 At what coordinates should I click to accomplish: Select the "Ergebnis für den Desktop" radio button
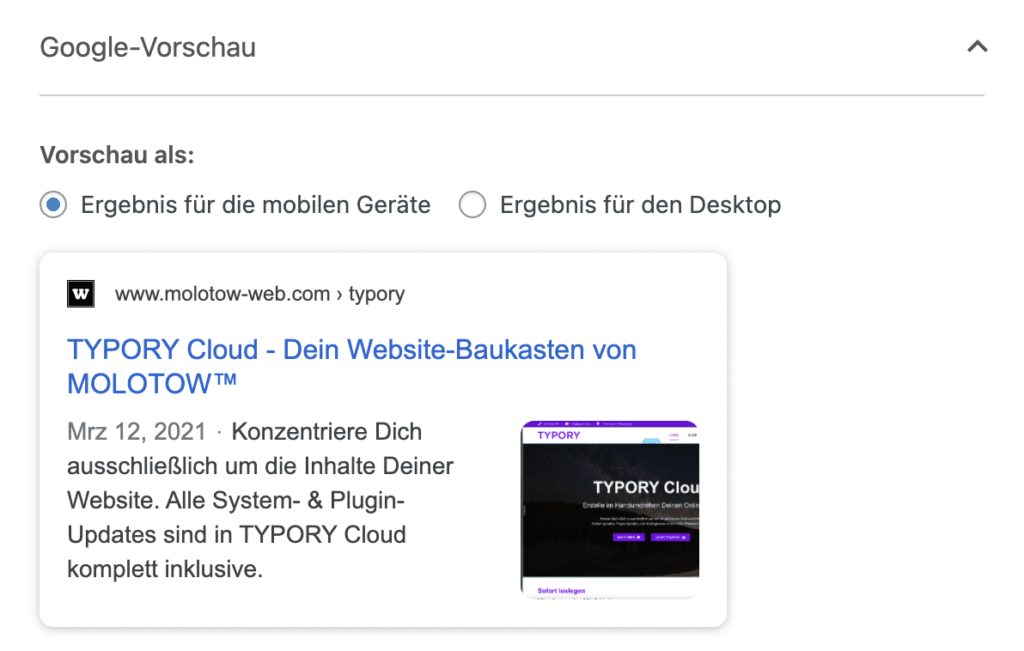[471, 204]
